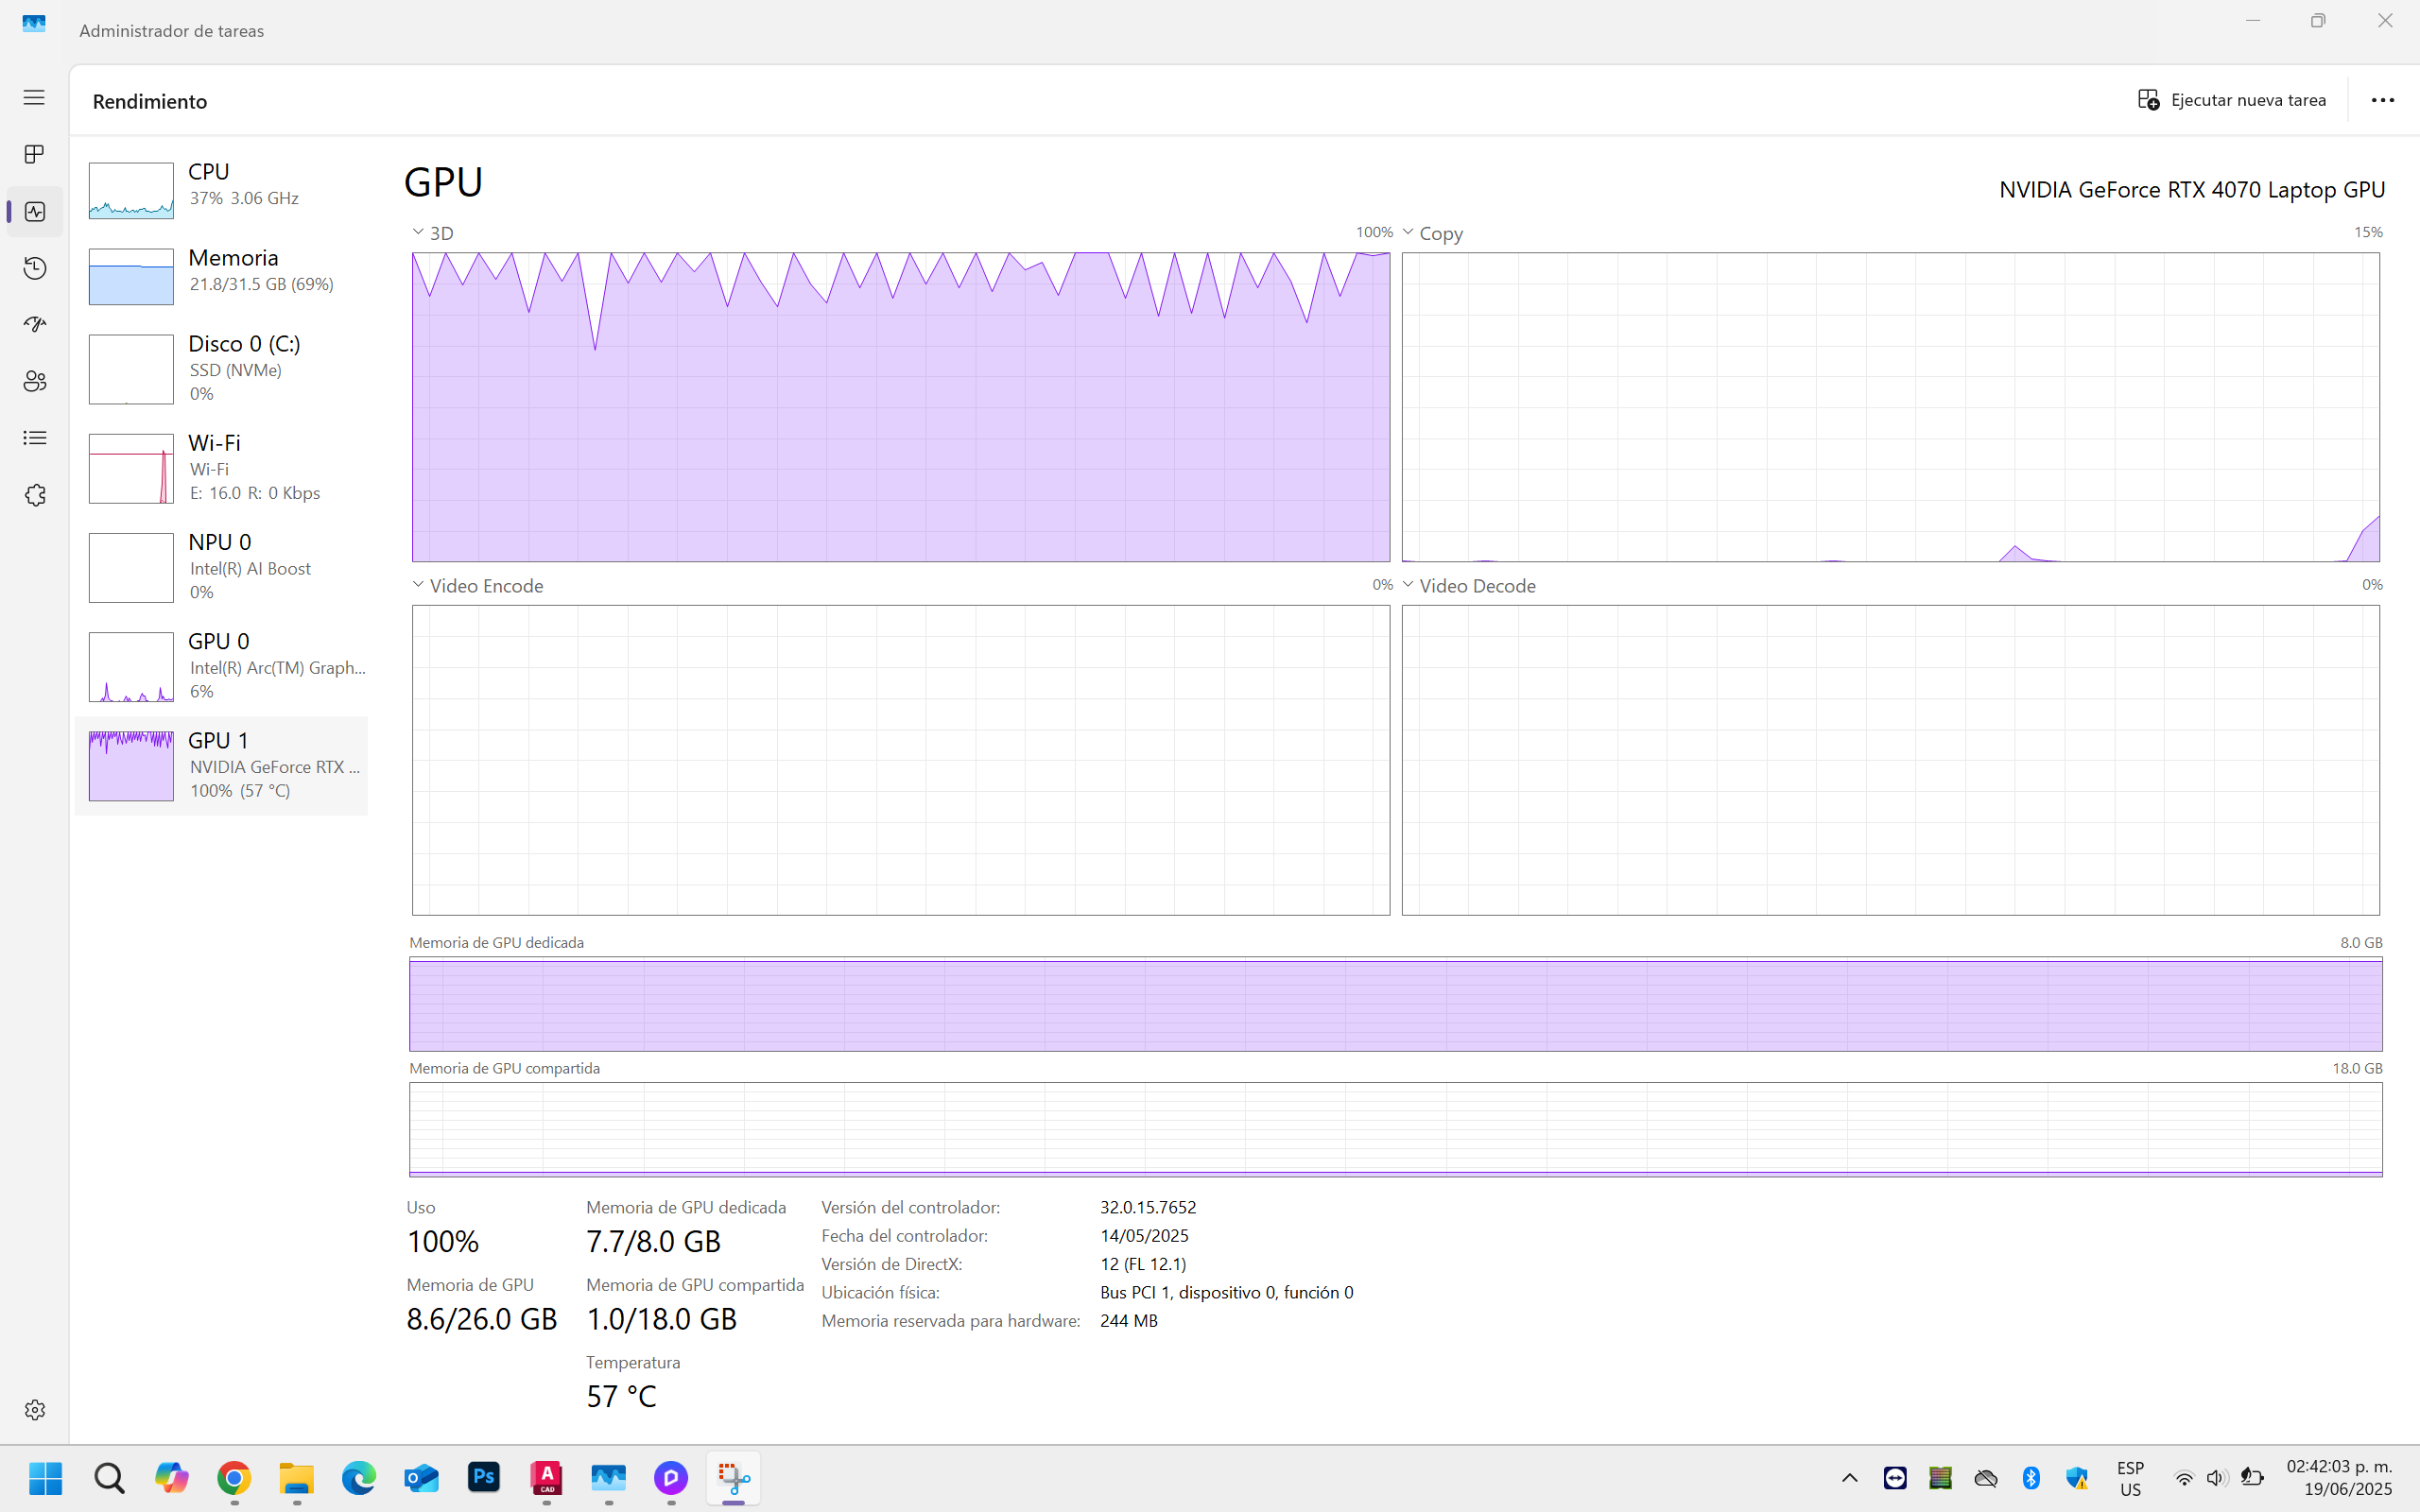The width and height of the screenshot is (2420, 1512).
Task: Open Snipping Tool taskbar icon
Action: tap(734, 1477)
